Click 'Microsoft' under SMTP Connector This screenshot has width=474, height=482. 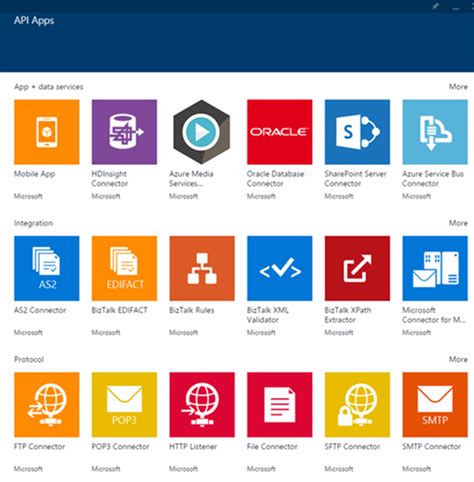(416, 469)
